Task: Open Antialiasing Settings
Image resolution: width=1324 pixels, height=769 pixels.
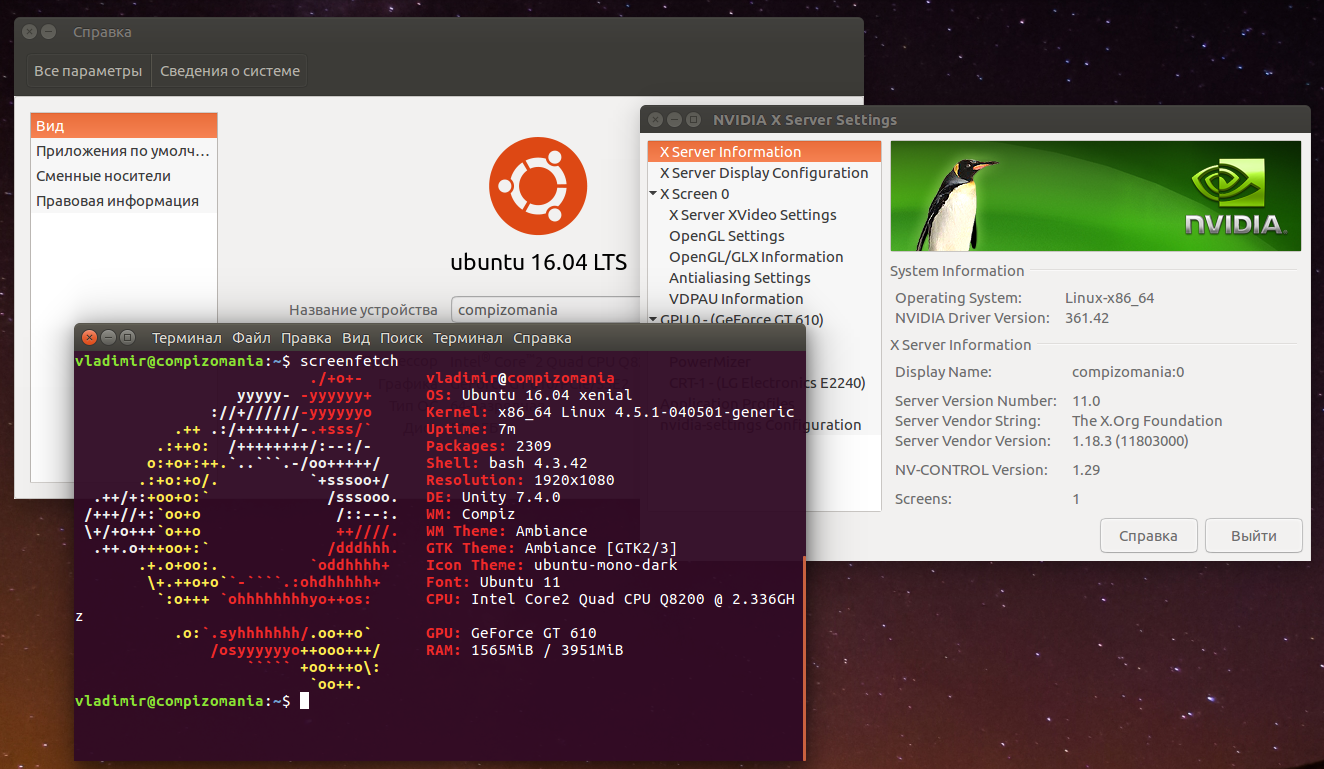Action: [x=740, y=278]
